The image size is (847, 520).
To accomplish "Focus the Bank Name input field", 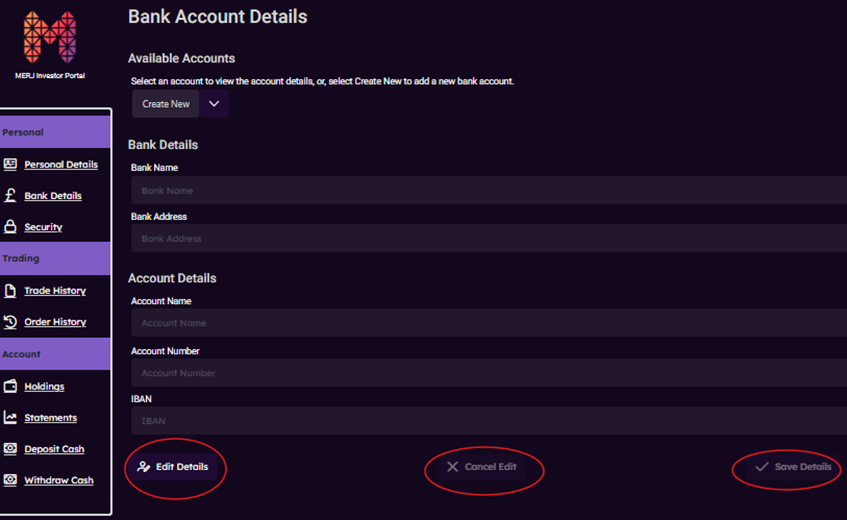I will click(488, 190).
